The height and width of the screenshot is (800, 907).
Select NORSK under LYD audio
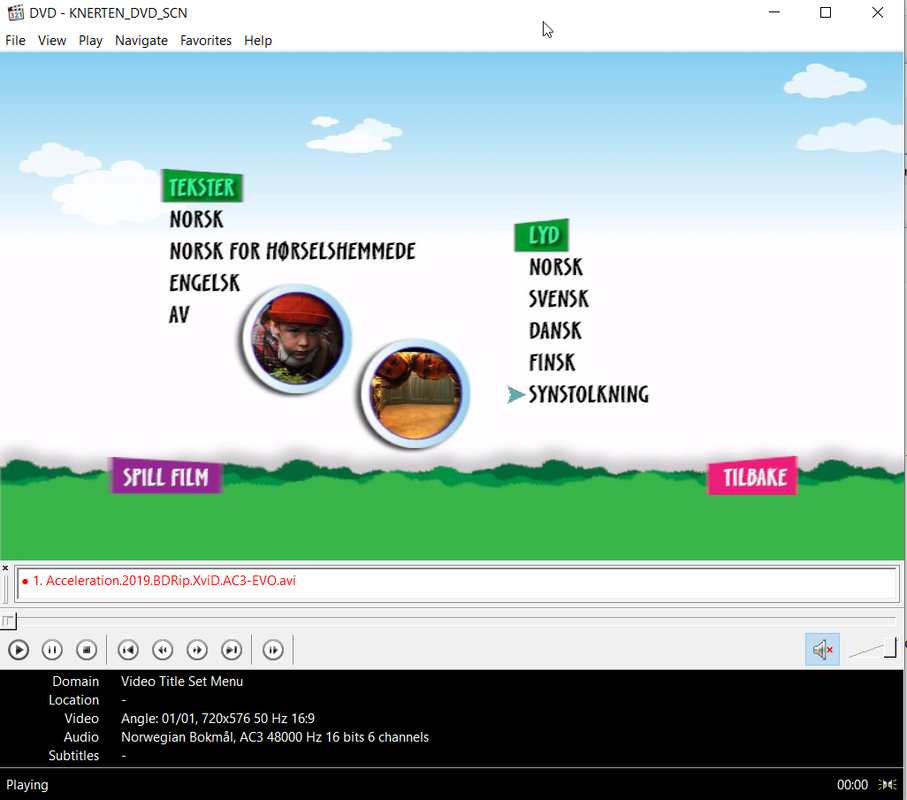[x=556, y=267]
